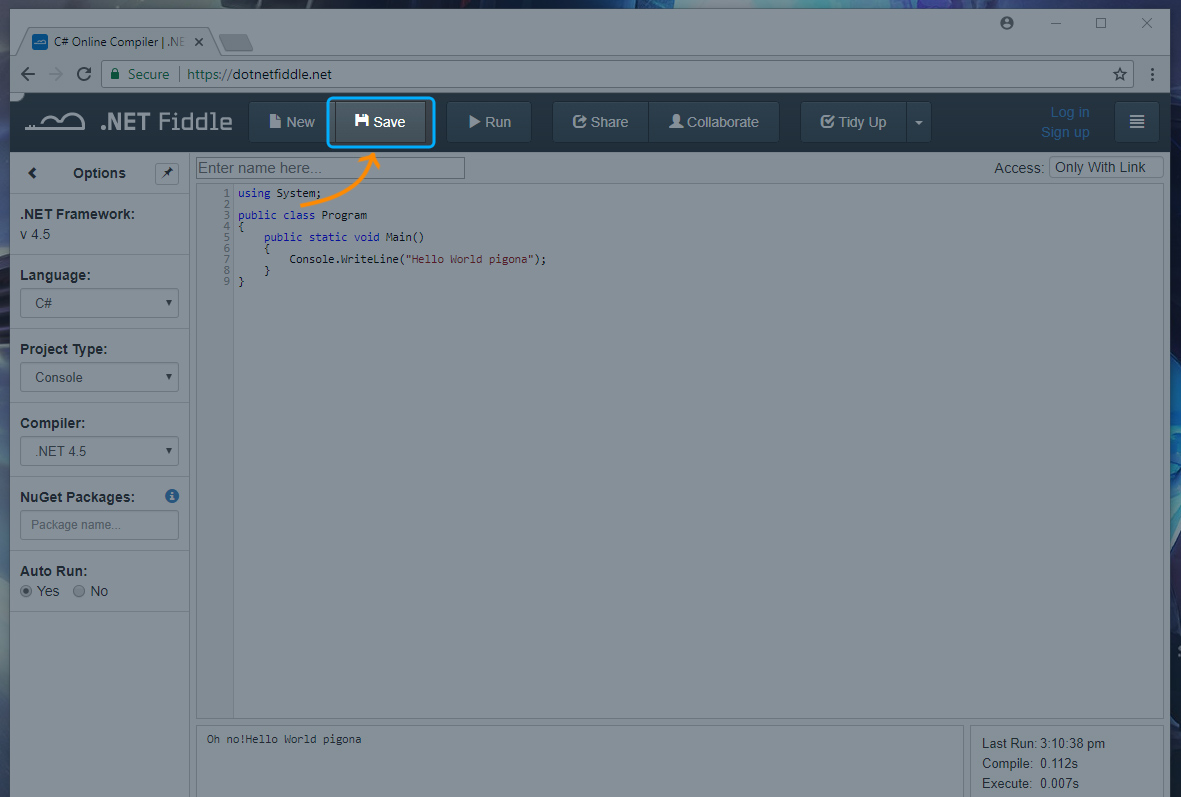Open the Compiler version dropdown

[x=99, y=451]
